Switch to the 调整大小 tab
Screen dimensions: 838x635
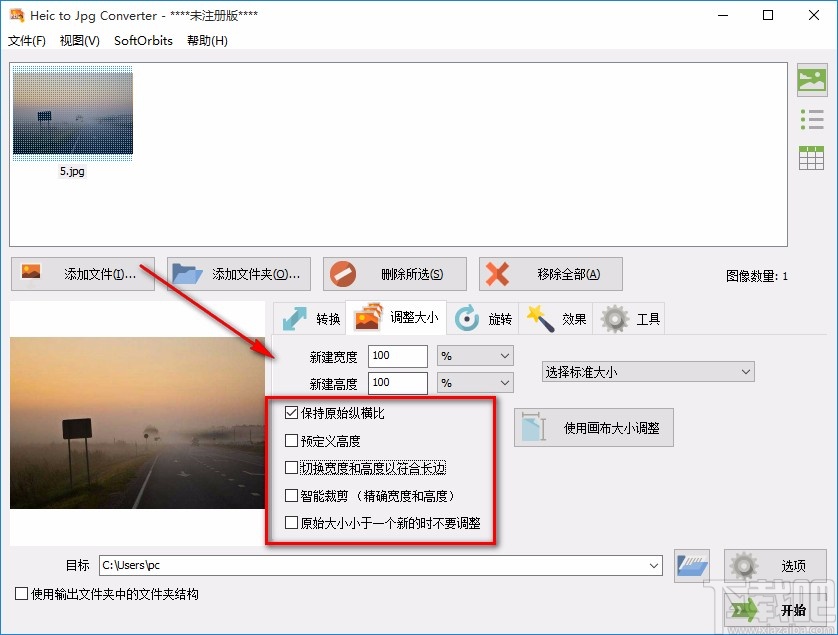point(400,318)
